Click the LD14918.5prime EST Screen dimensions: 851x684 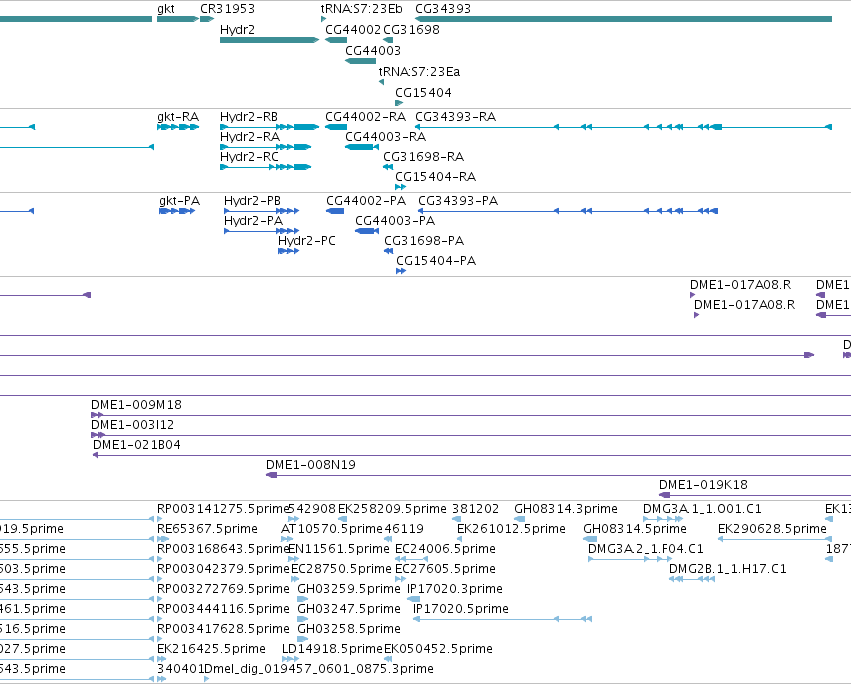click(290, 659)
